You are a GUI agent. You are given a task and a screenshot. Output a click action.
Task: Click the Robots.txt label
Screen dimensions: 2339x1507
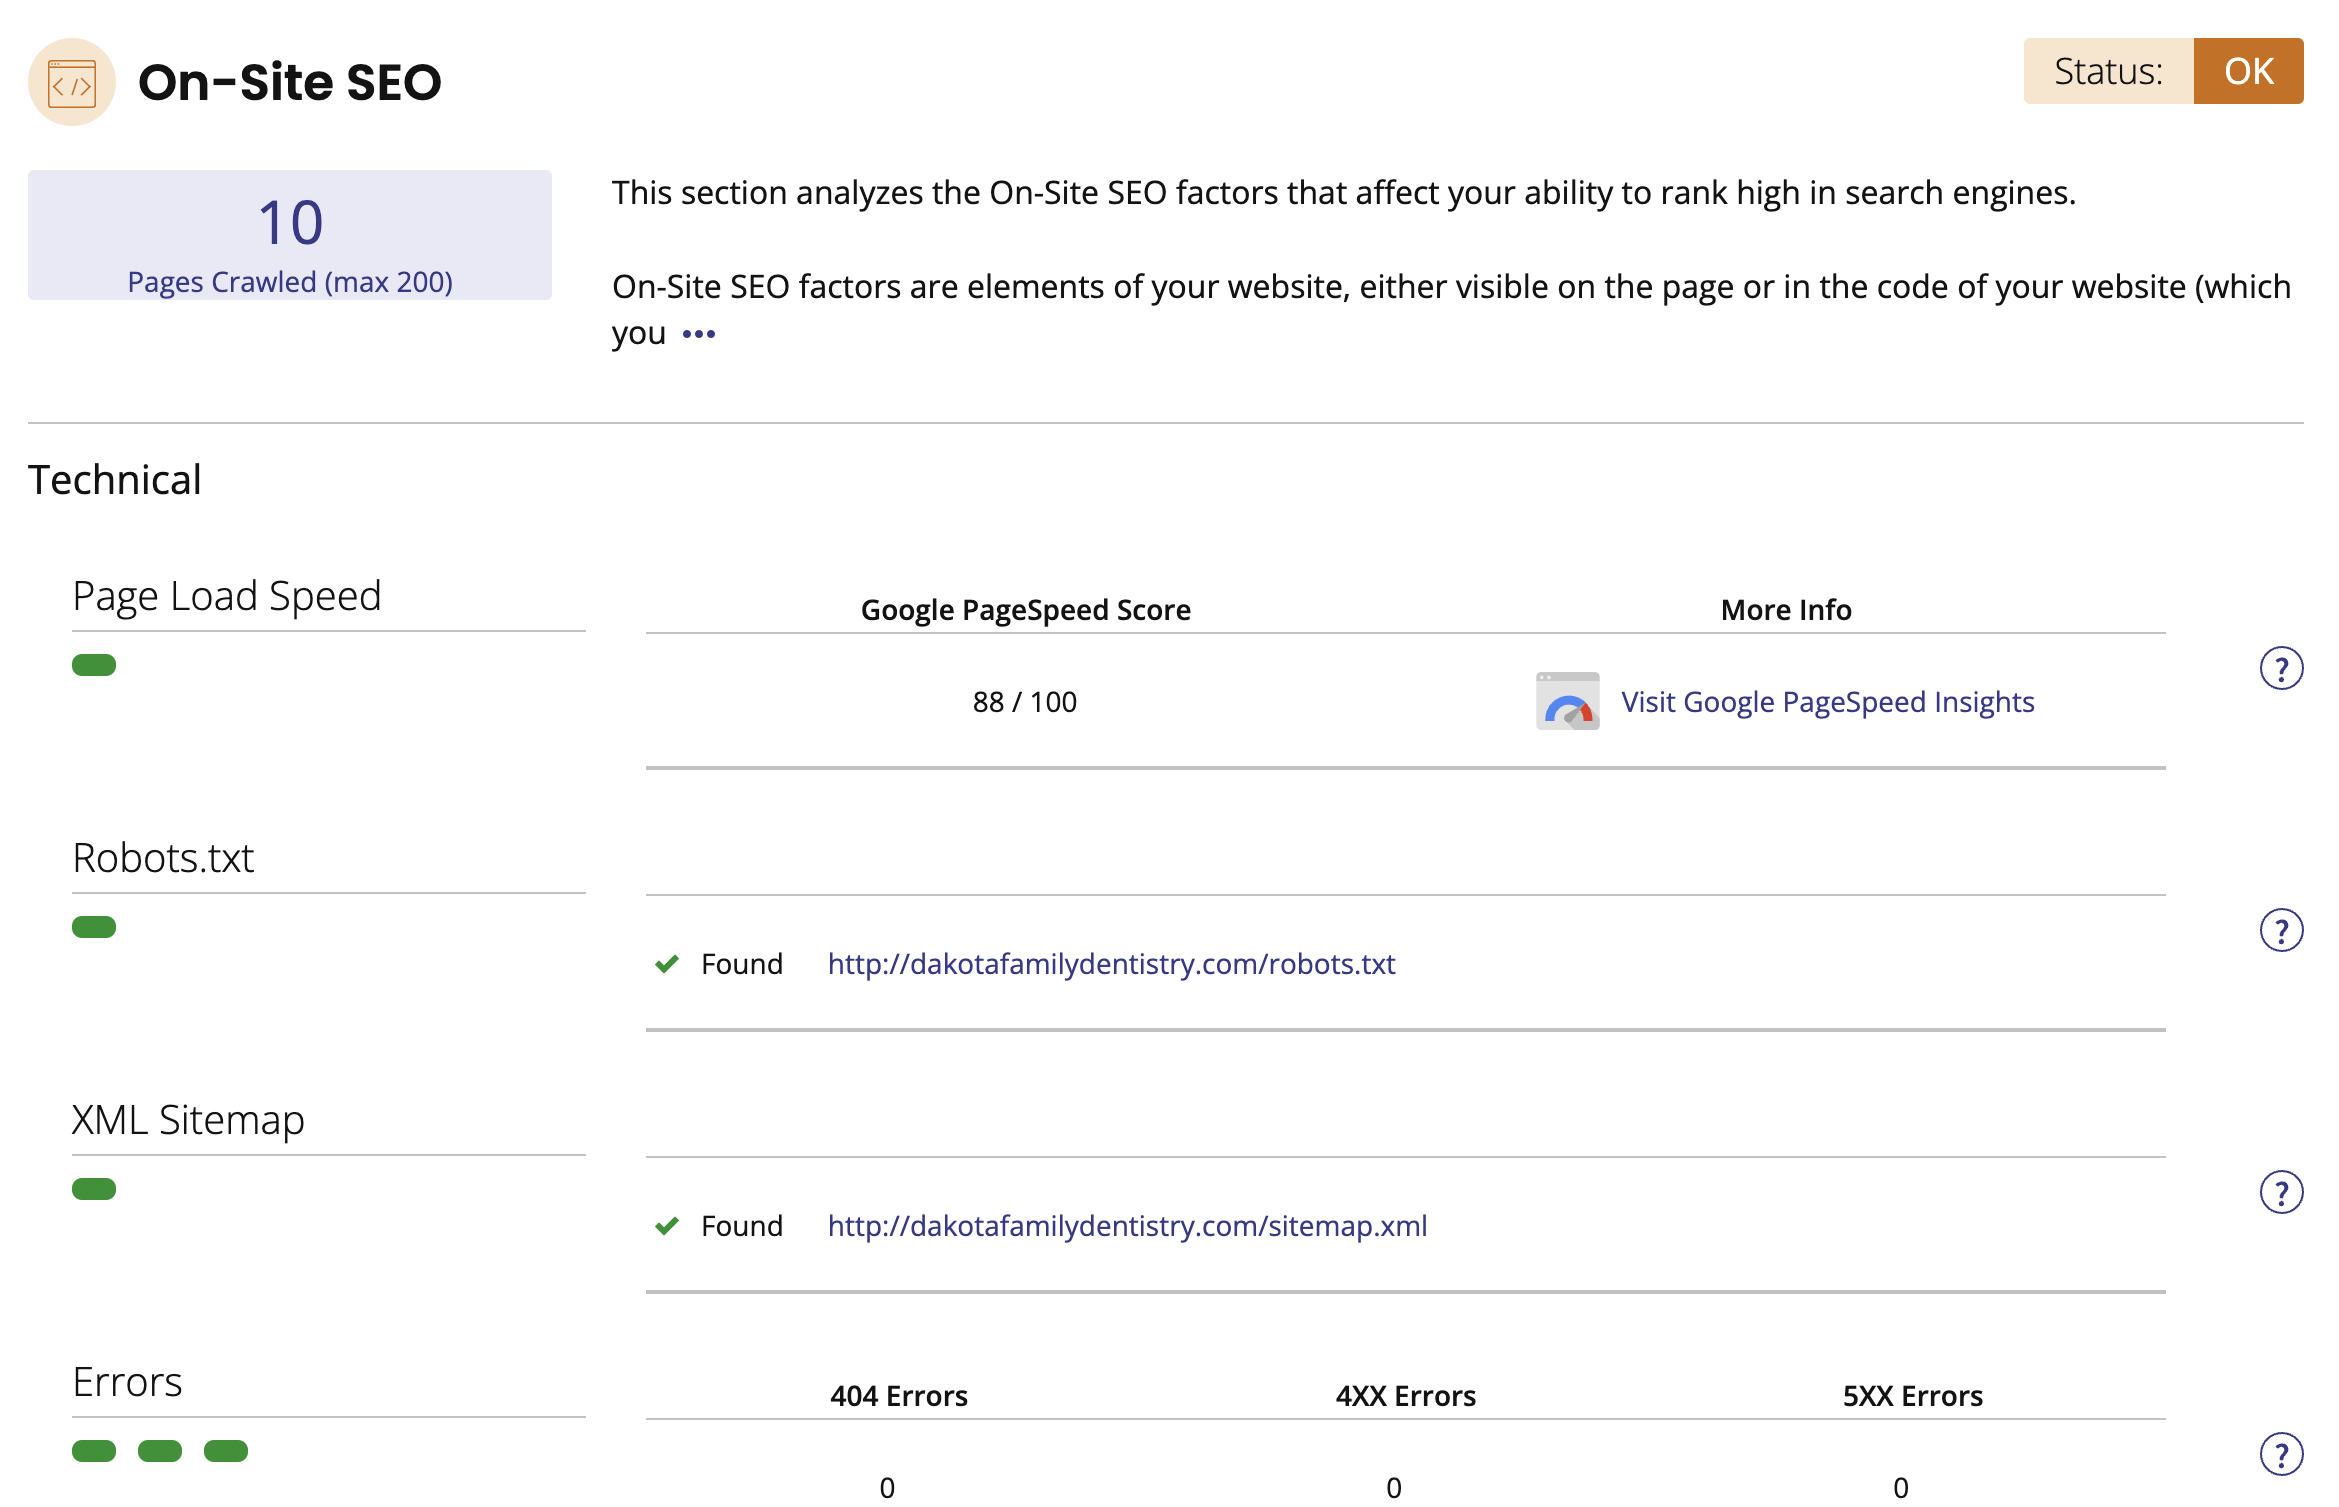coord(163,858)
